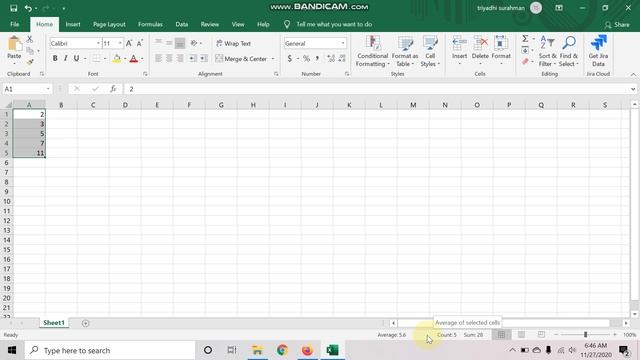Open Firefox from the Windows taskbar

coord(307,350)
